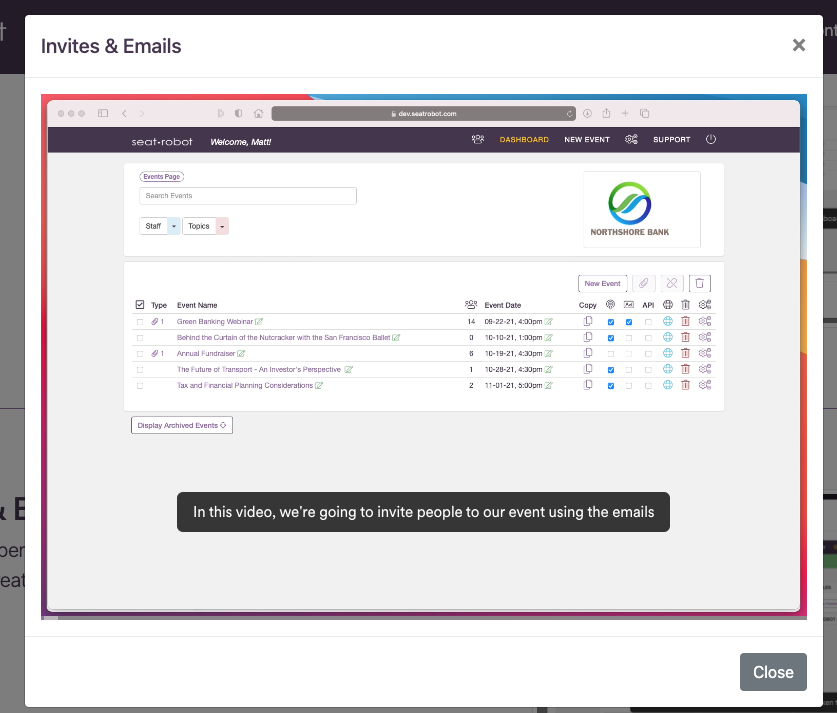Click the logout power icon in the header

tap(711, 139)
